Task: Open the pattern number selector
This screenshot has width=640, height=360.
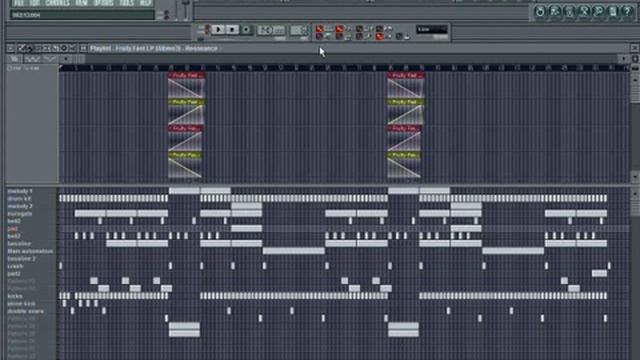Action: (x=299, y=30)
